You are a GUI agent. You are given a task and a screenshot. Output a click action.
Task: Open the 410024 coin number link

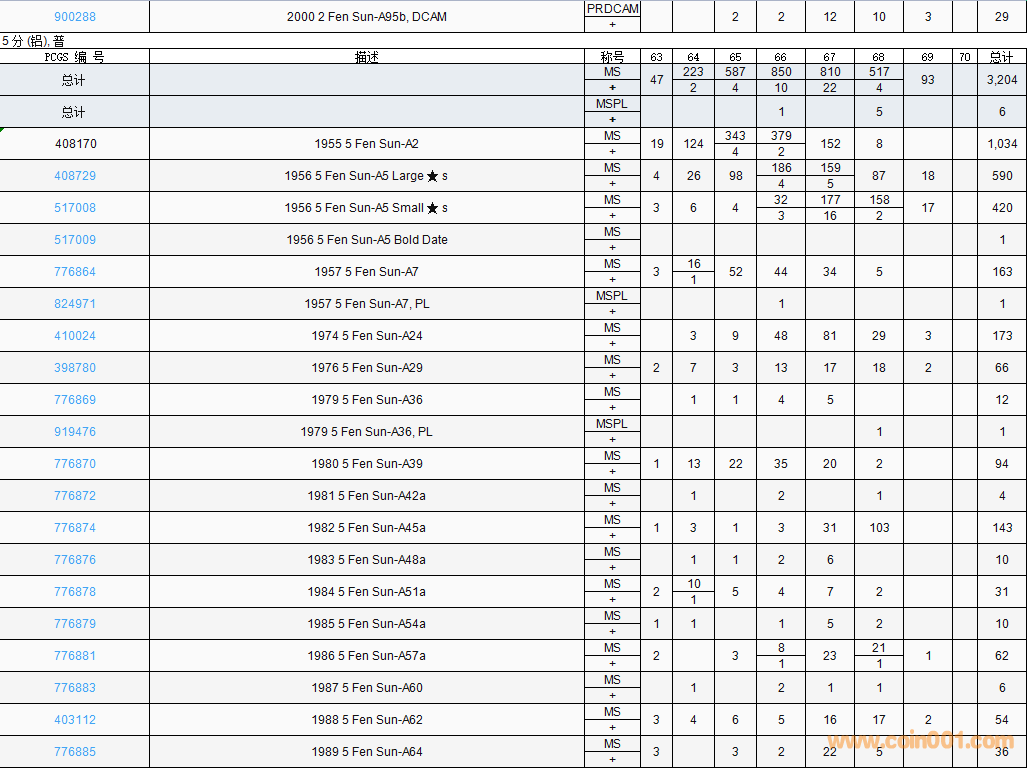[x=75, y=336]
